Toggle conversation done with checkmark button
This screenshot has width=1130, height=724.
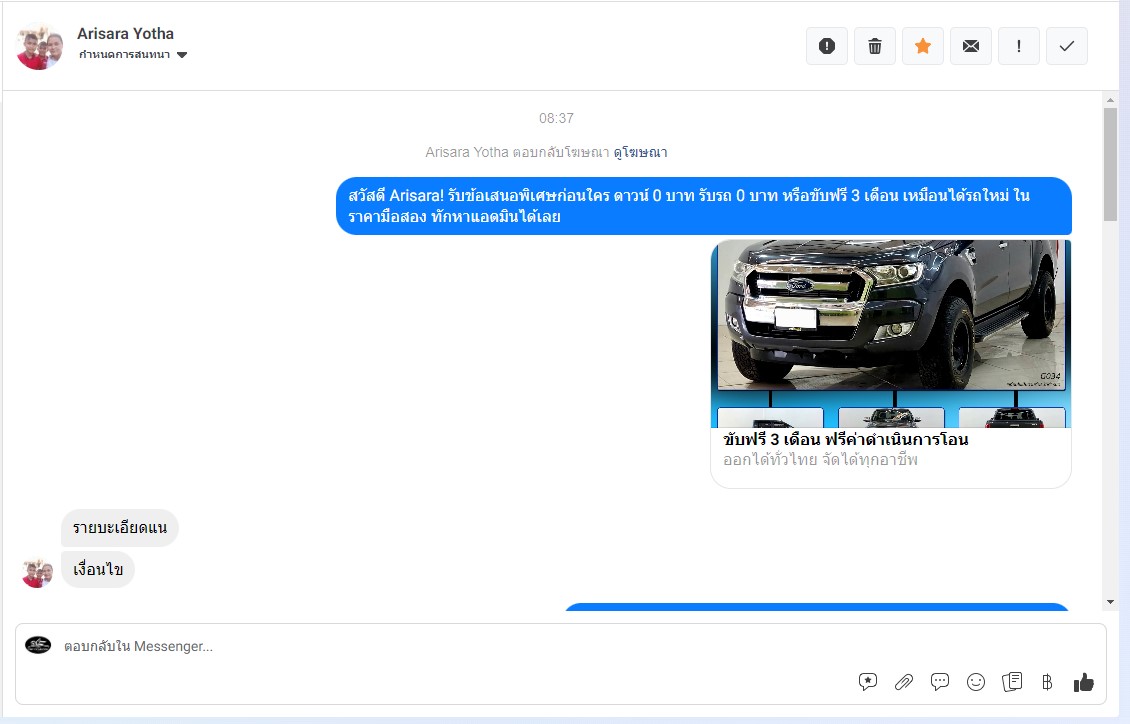pos(1067,46)
